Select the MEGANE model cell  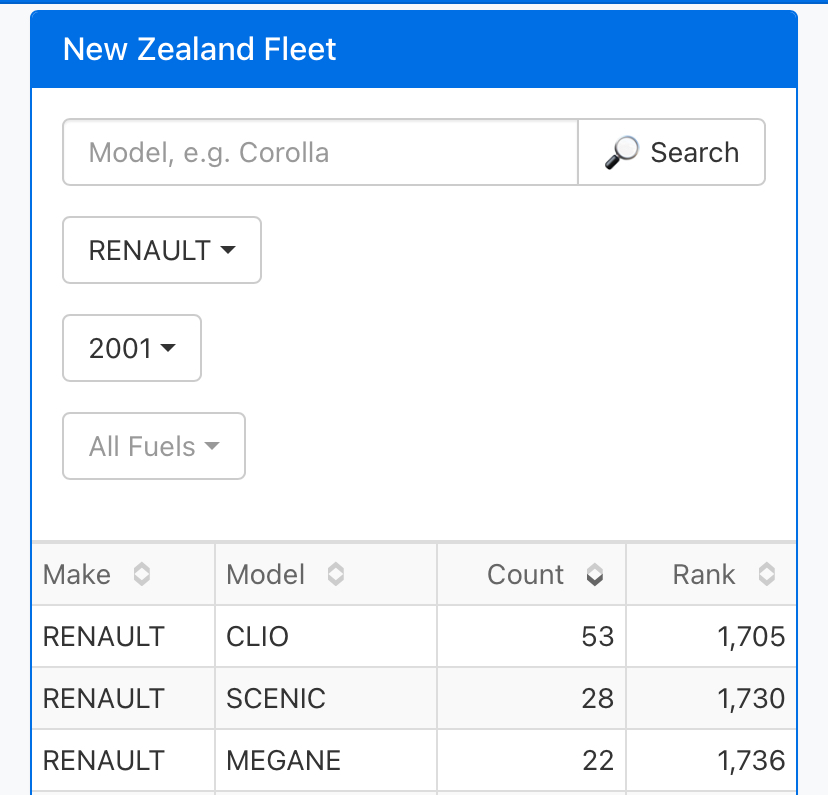(283, 760)
